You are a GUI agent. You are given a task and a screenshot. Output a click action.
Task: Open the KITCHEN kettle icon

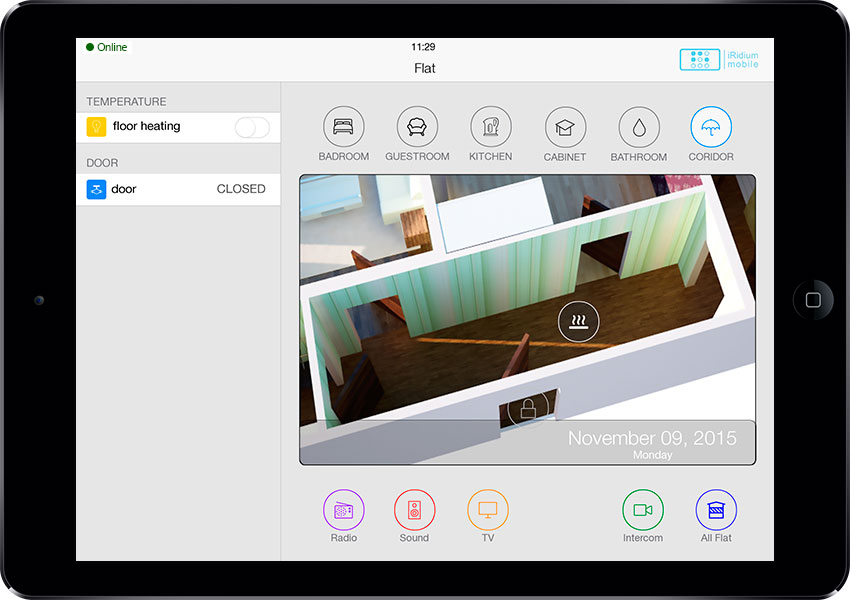[x=491, y=127]
